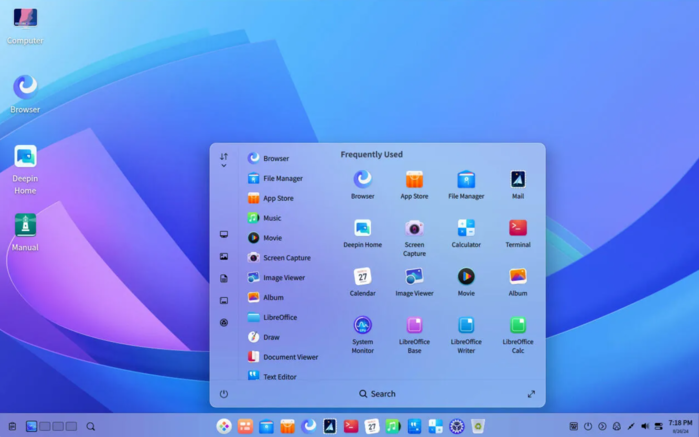Screen dimensions: 699x437
Task: Open the Trash icon in the dock
Action: click(x=478, y=426)
